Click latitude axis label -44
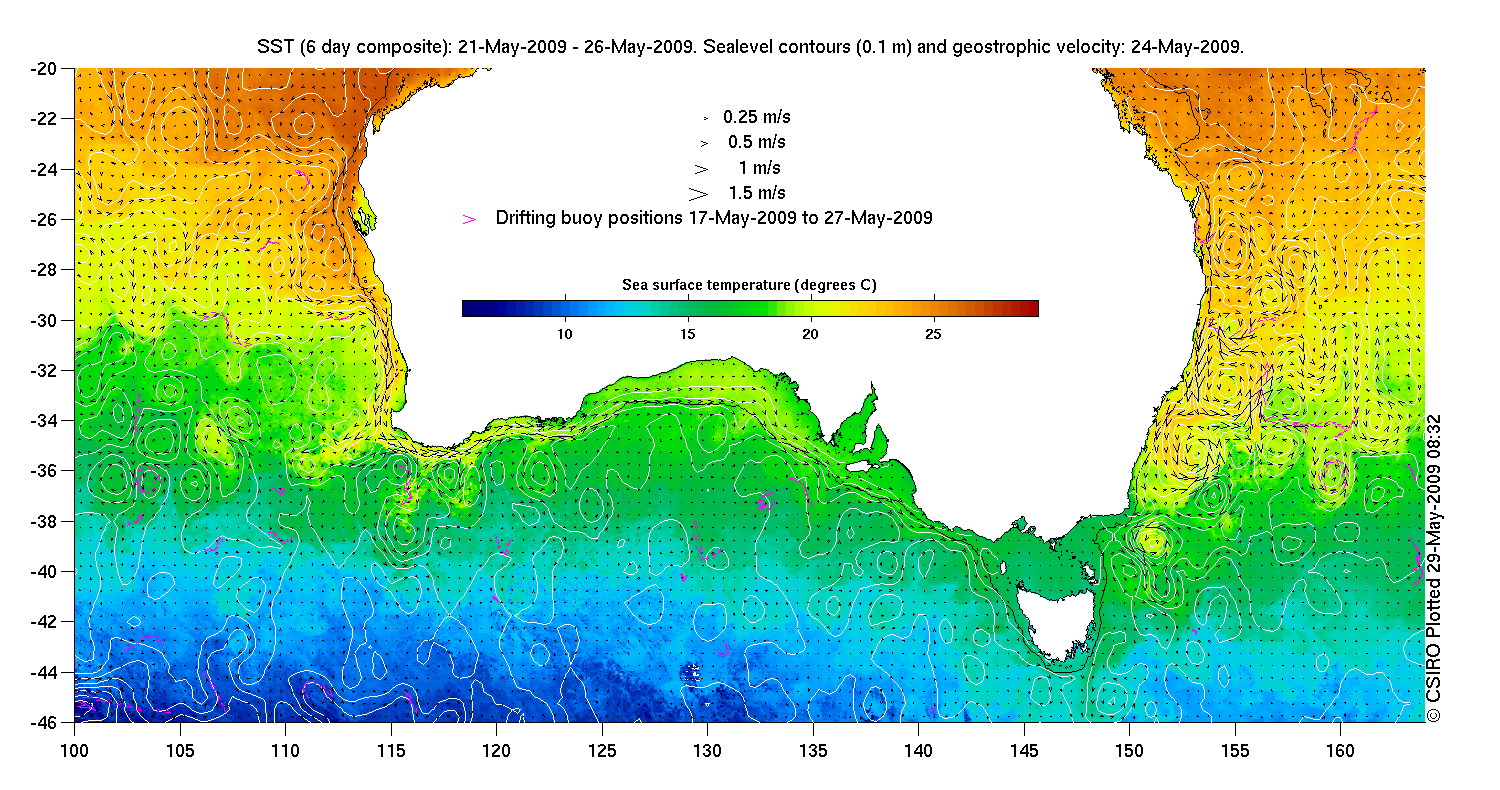 click(45, 671)
